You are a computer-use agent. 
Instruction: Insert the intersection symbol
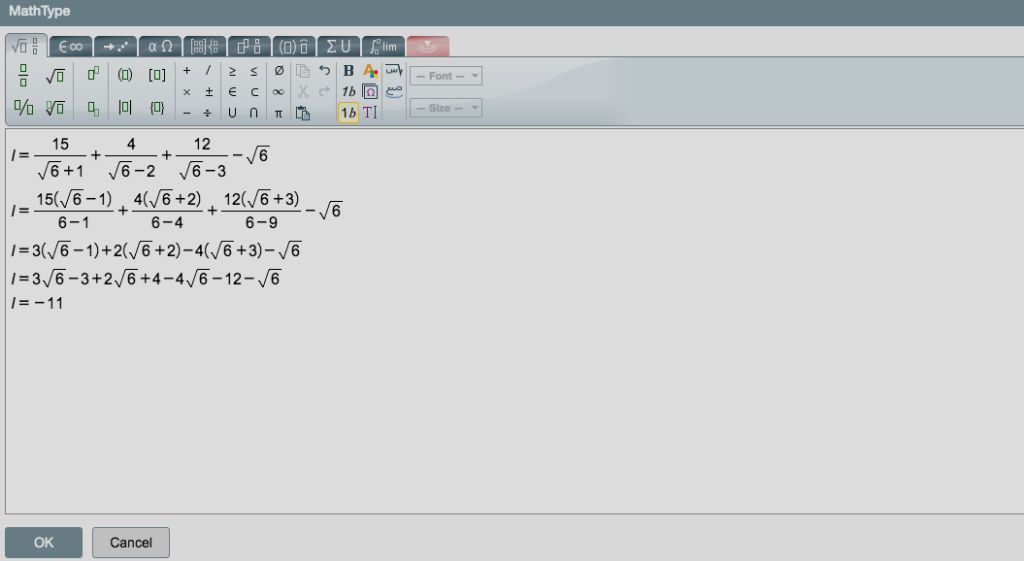coord(254,113)
